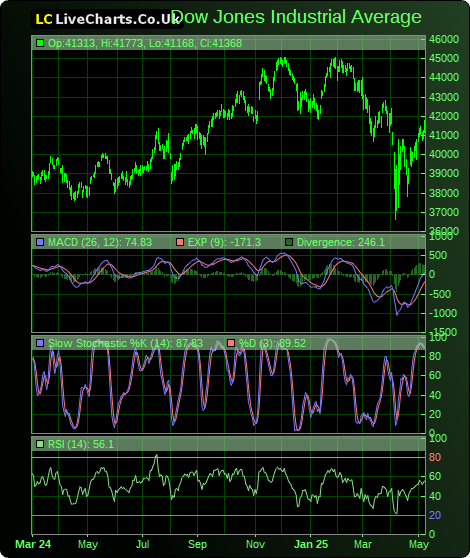This screenshot has width=470, height=558.
Task: Click the first May date axis label after Mar 24
Action: coord(88,544)
